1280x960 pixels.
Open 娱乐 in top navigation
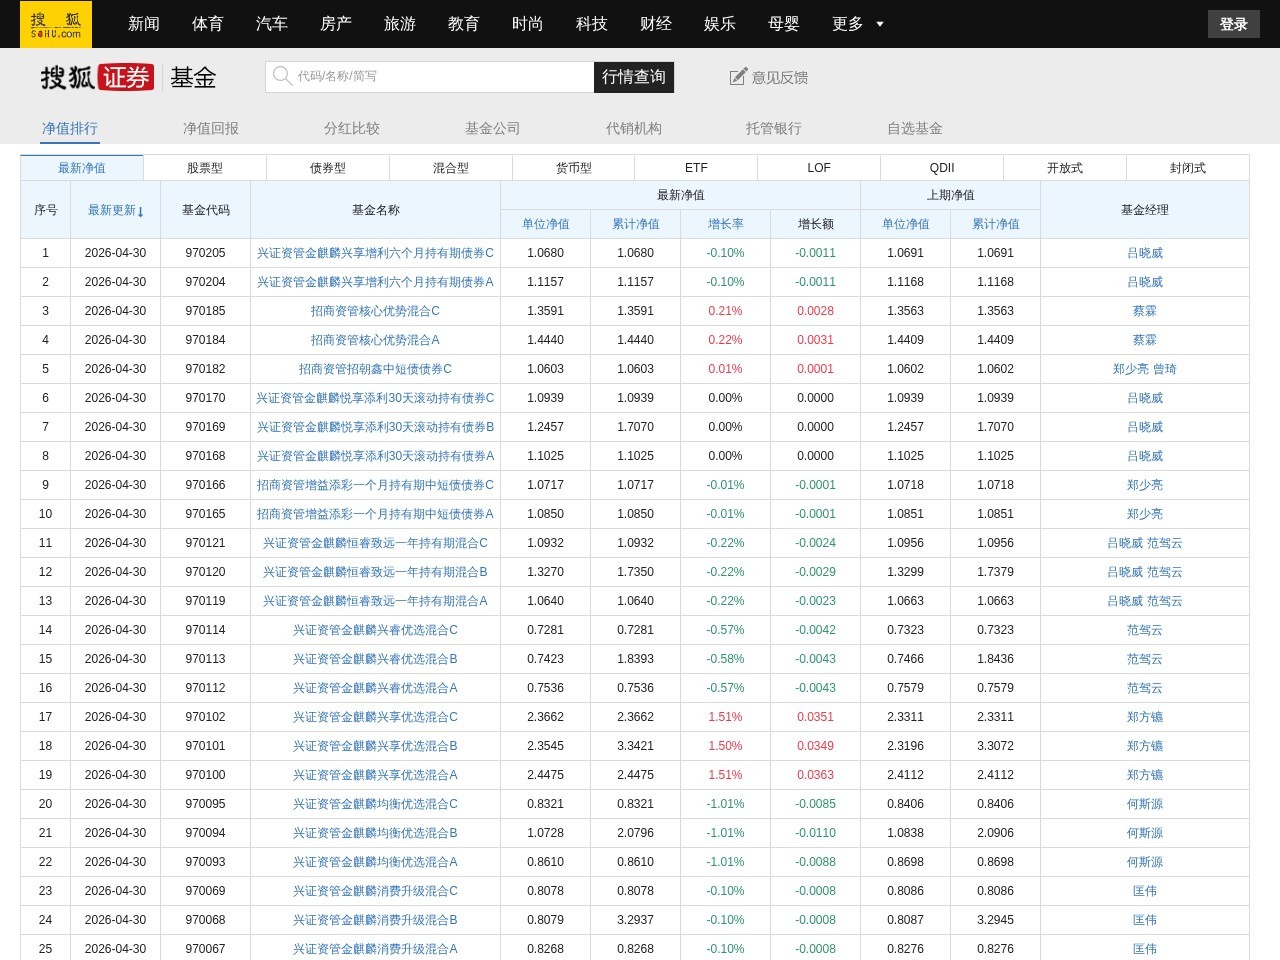[720, 24]
